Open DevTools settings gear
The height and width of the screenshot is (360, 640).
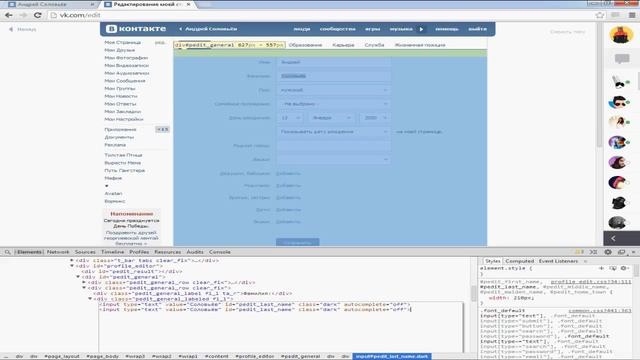pyautogui.click(x=608, y=252)
